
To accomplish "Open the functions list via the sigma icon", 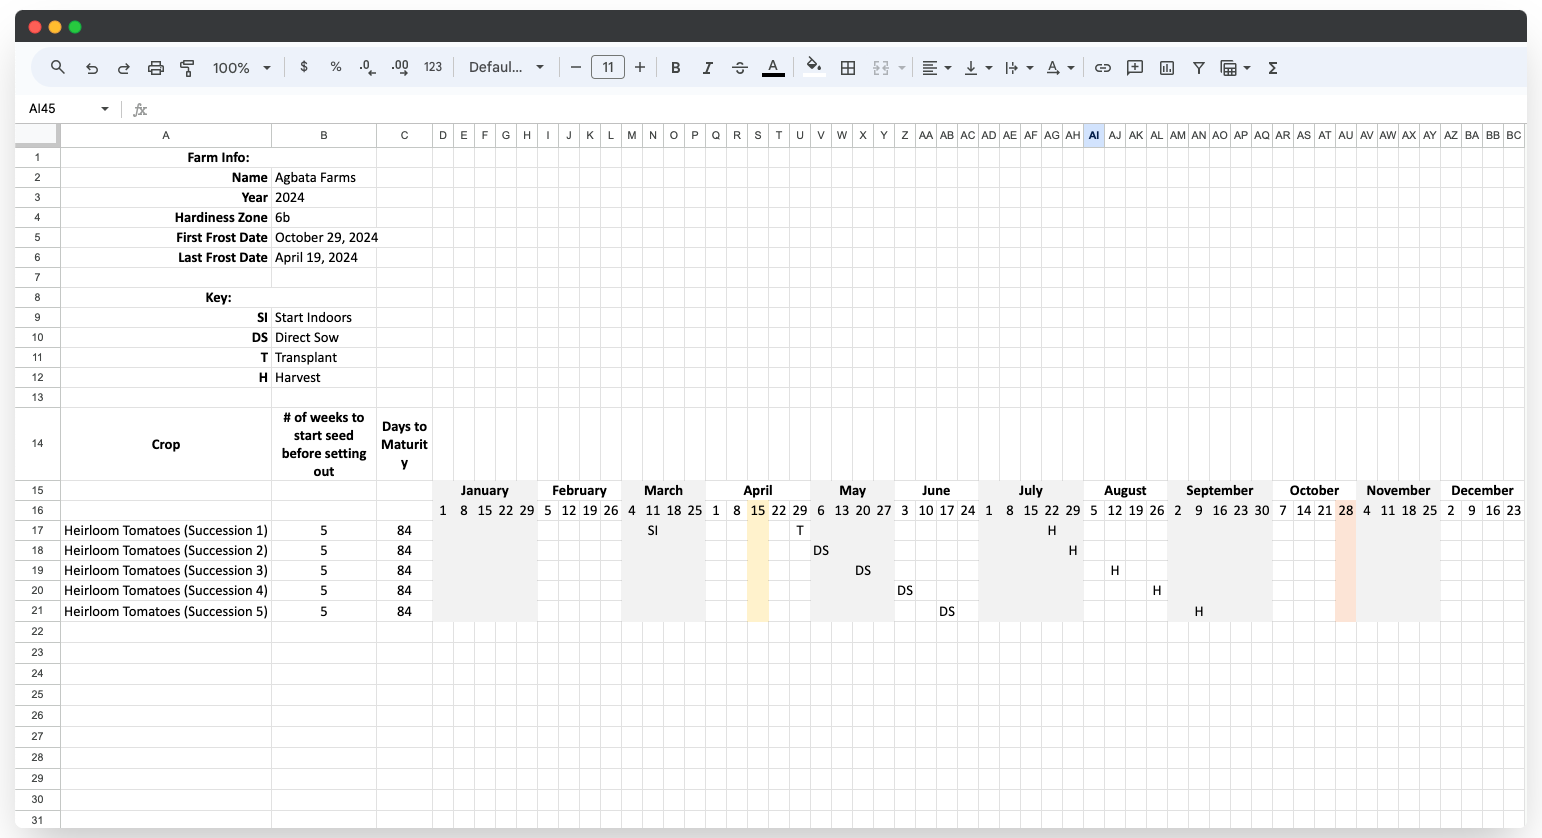I will [x=1273, y=67].
